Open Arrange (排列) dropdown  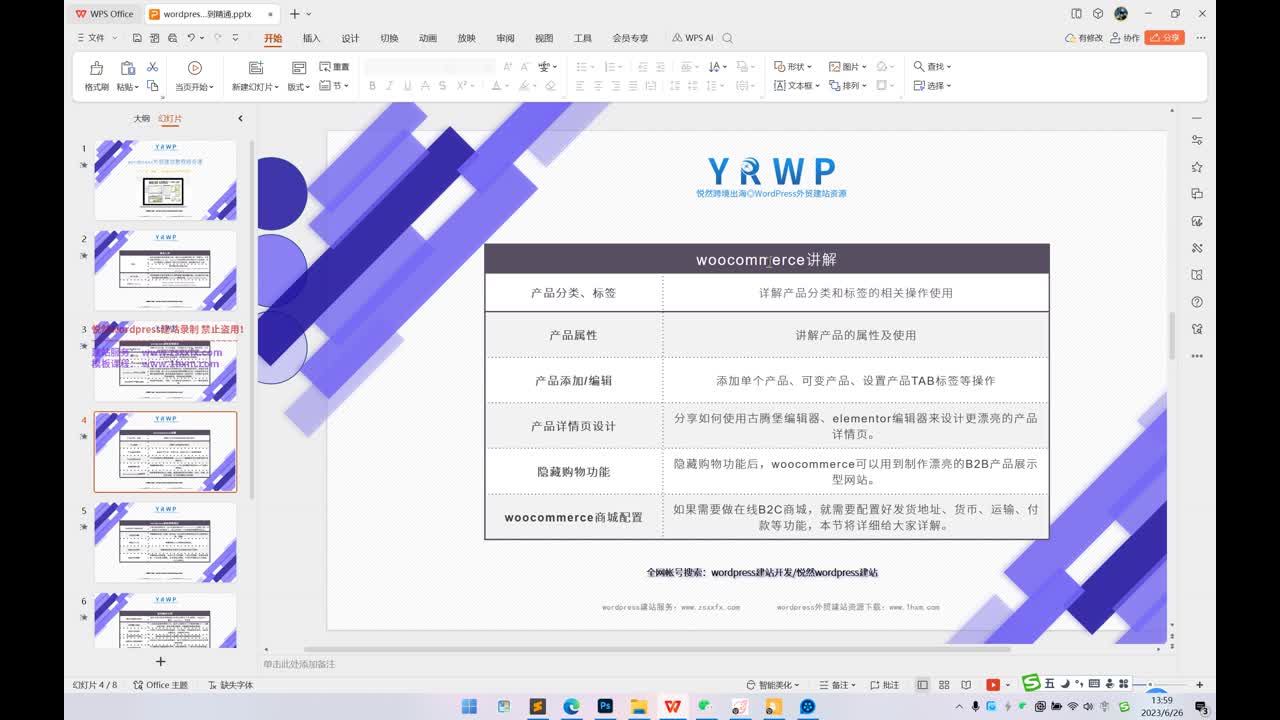[x=848, y=86]
